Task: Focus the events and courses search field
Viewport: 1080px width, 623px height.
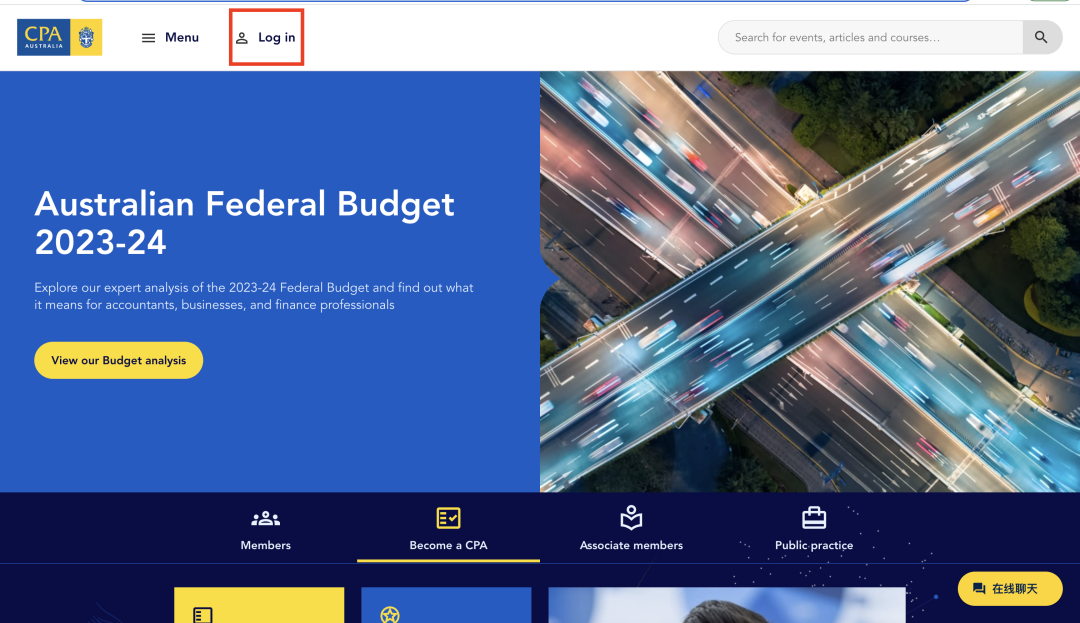Action: tap(871, 37)
